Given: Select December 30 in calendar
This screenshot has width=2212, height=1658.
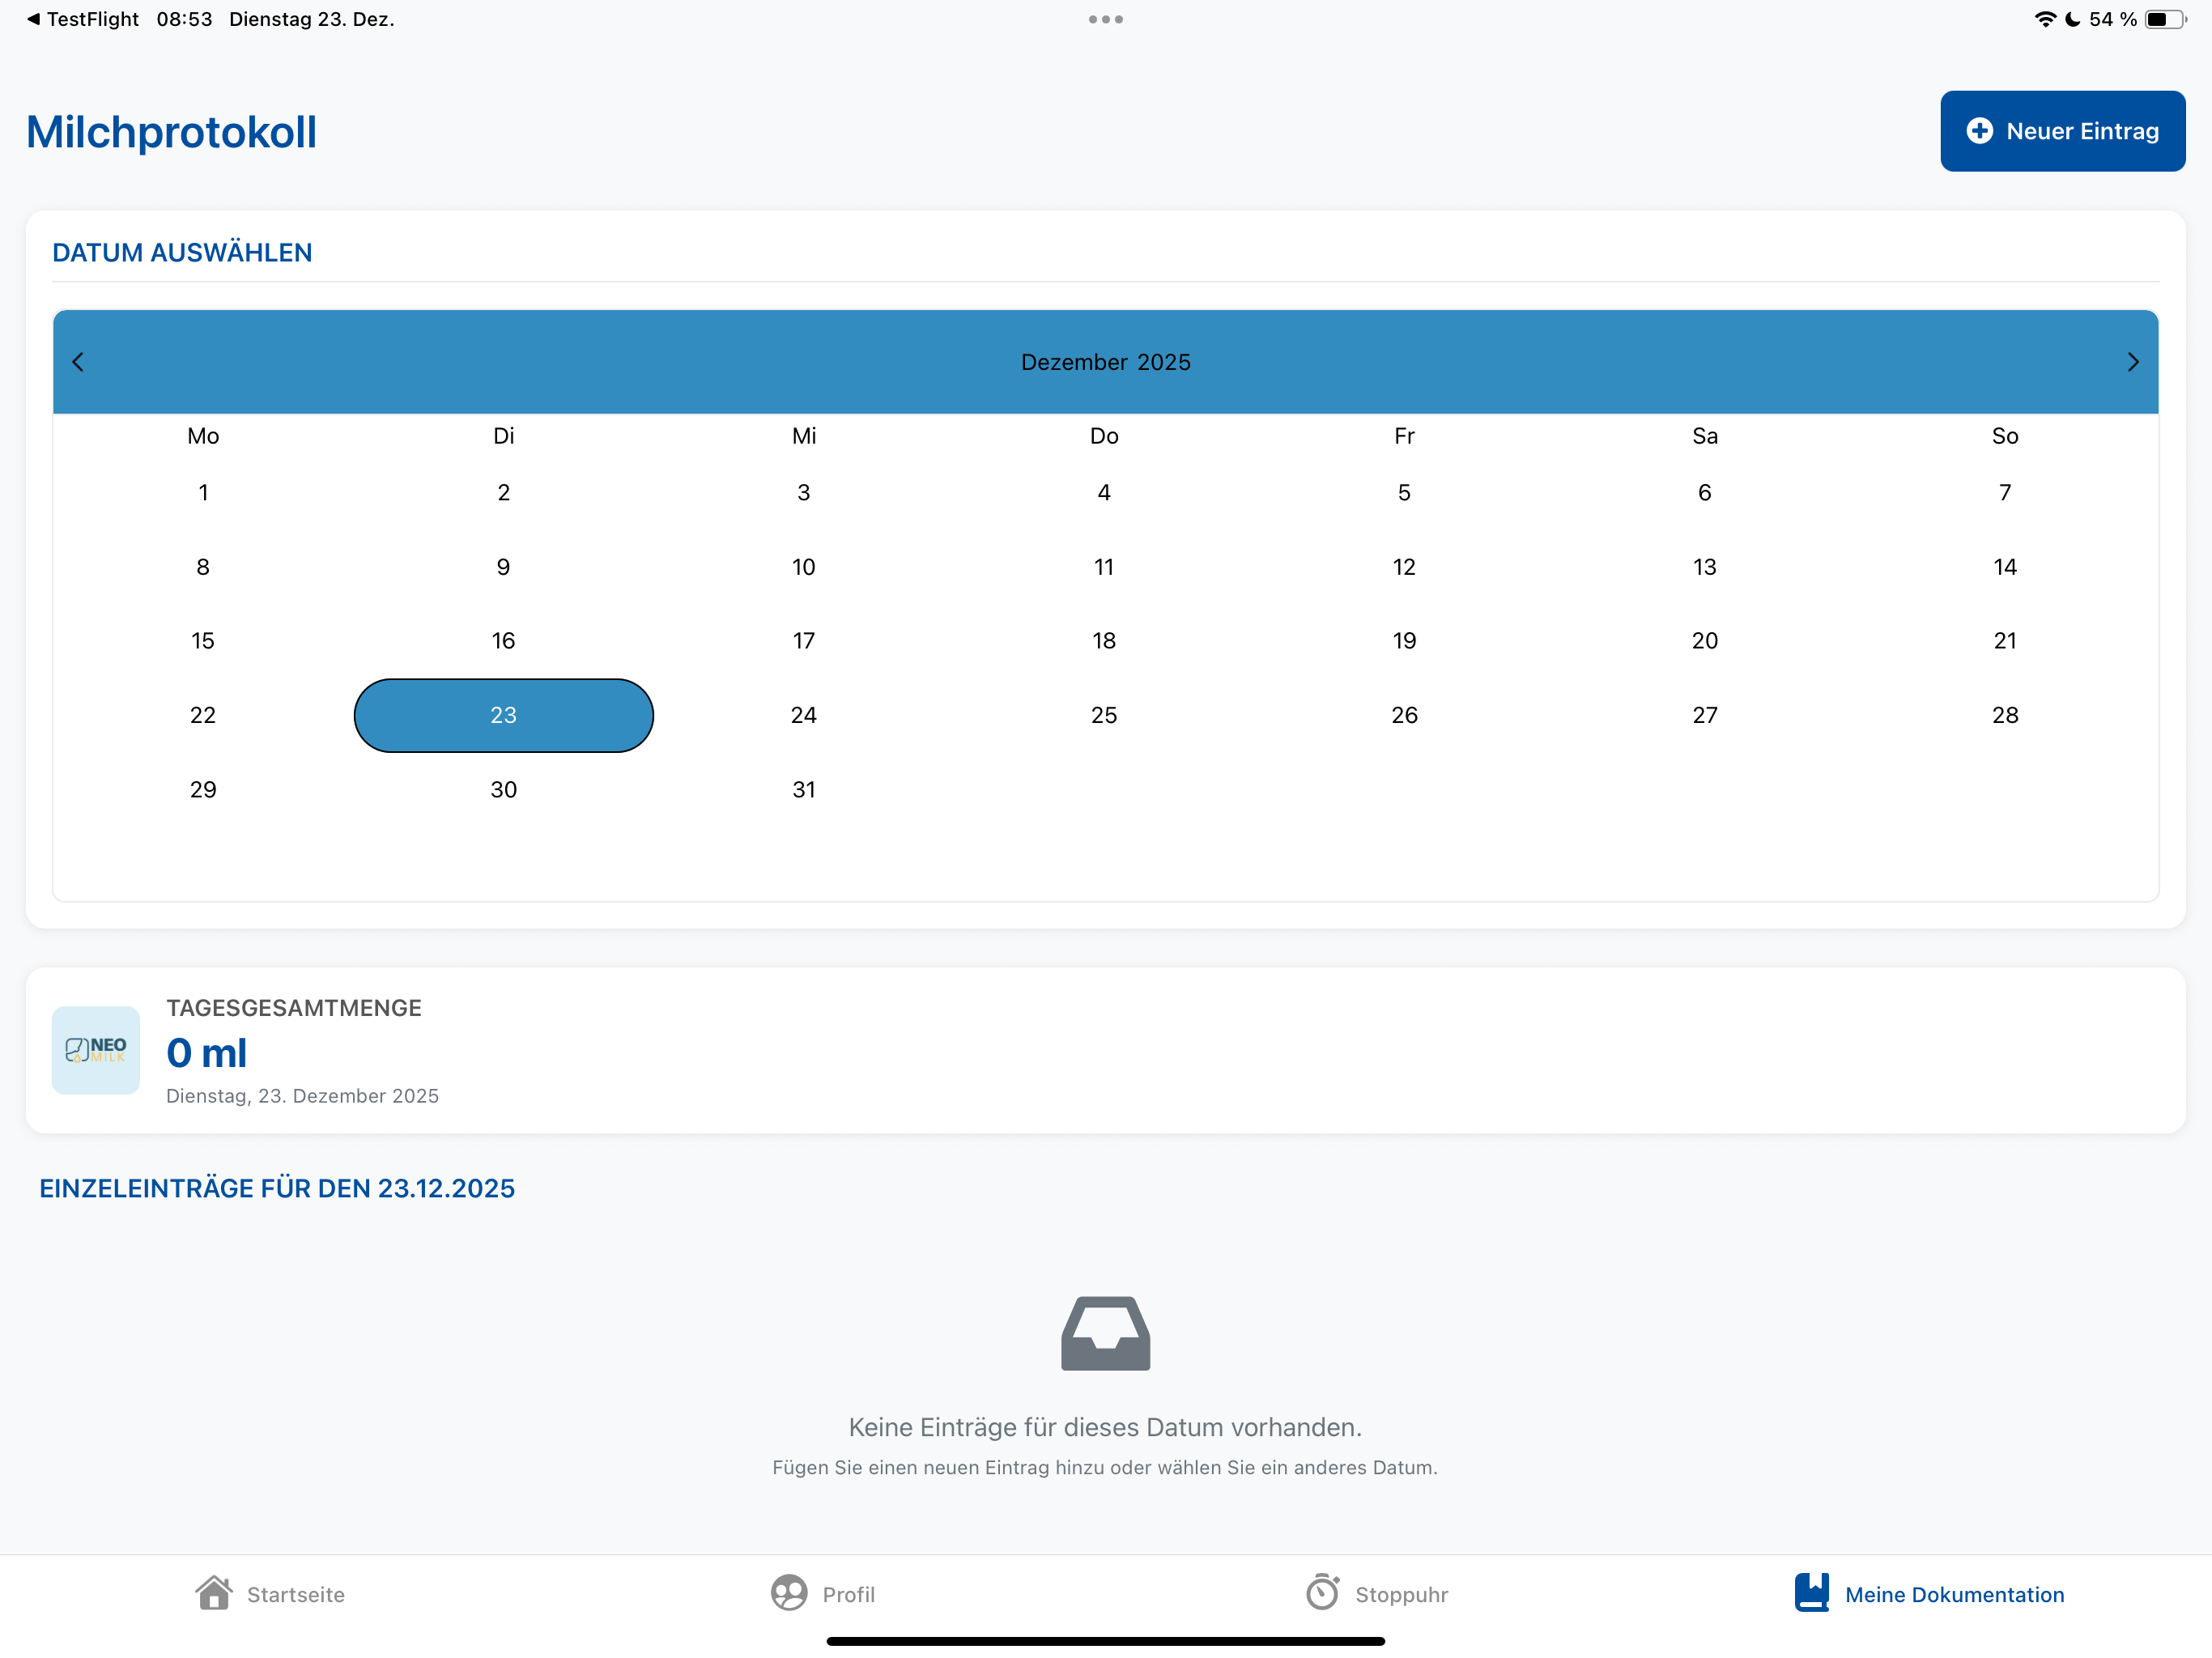Looking at the screenshot, I should click(503, 790).
